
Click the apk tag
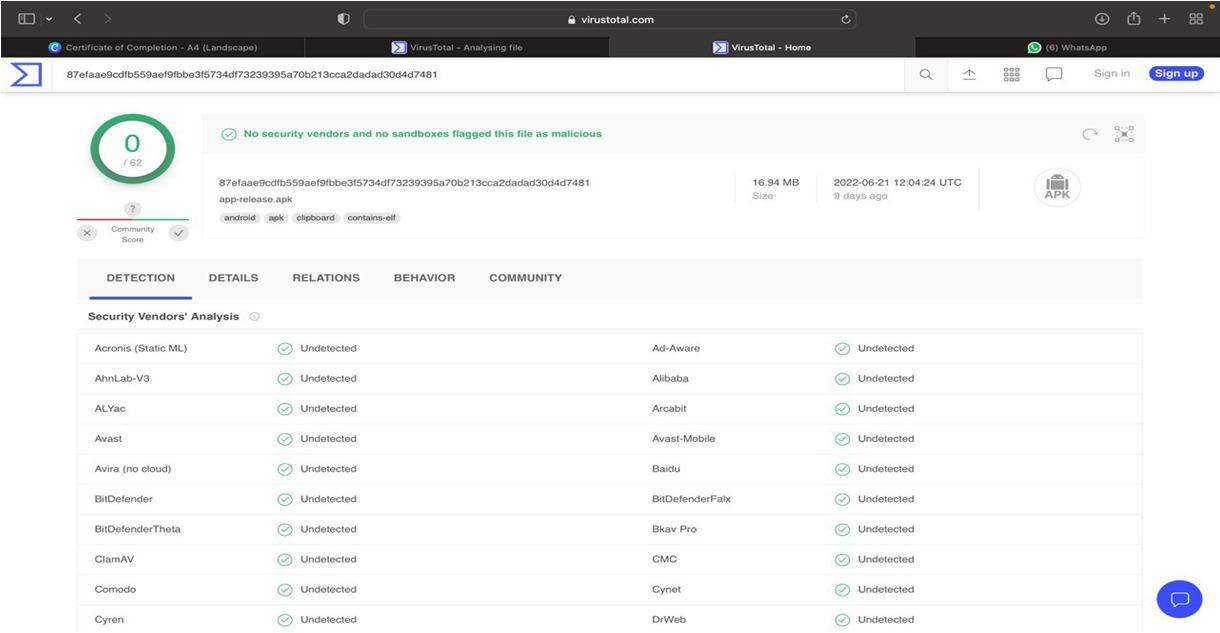(276, 218)
